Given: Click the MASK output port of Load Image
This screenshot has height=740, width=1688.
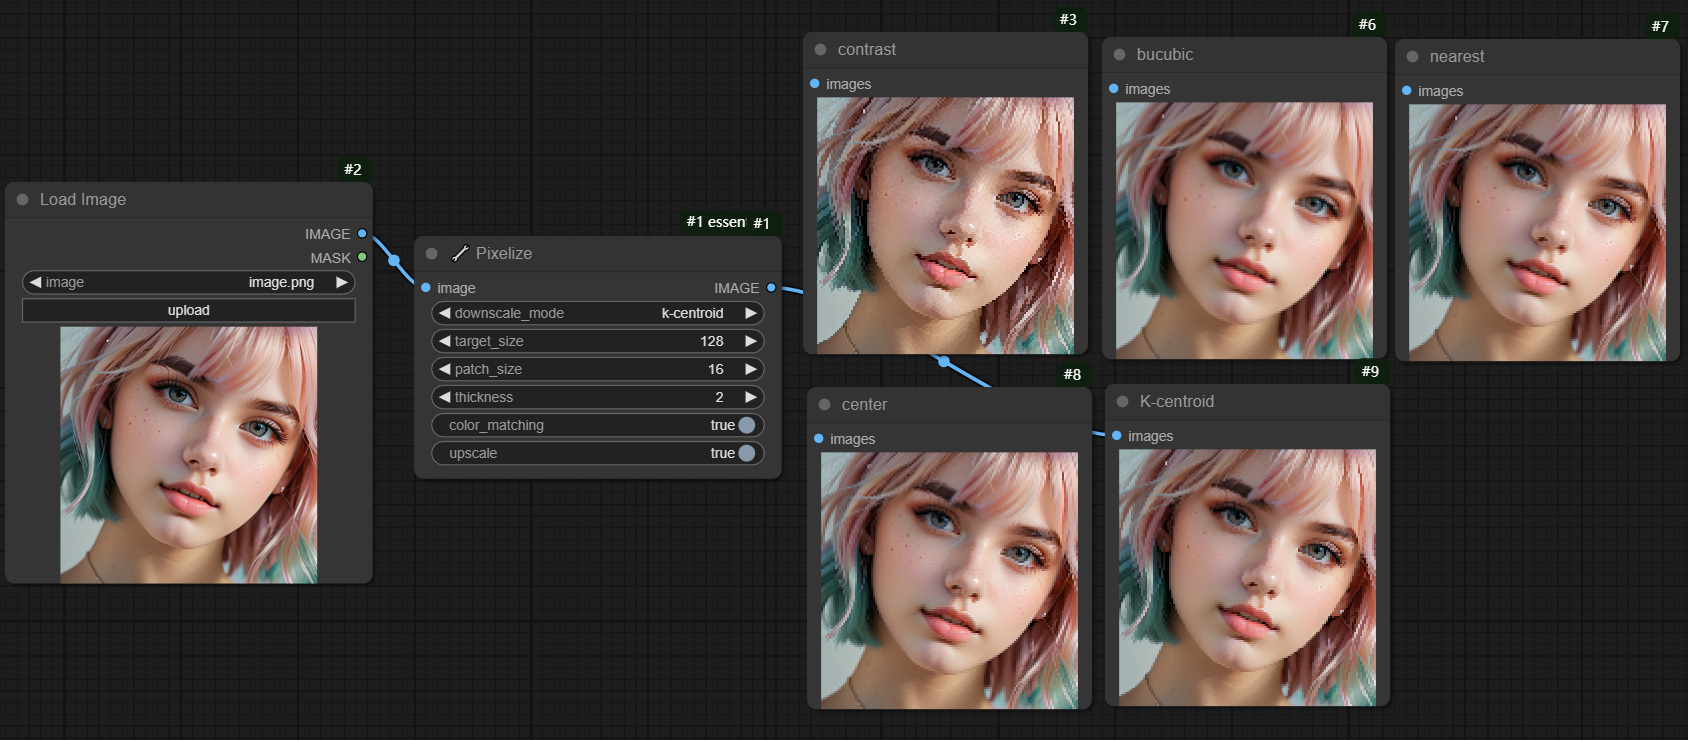Looking at the screenshot, I should [x=362, y=258].
